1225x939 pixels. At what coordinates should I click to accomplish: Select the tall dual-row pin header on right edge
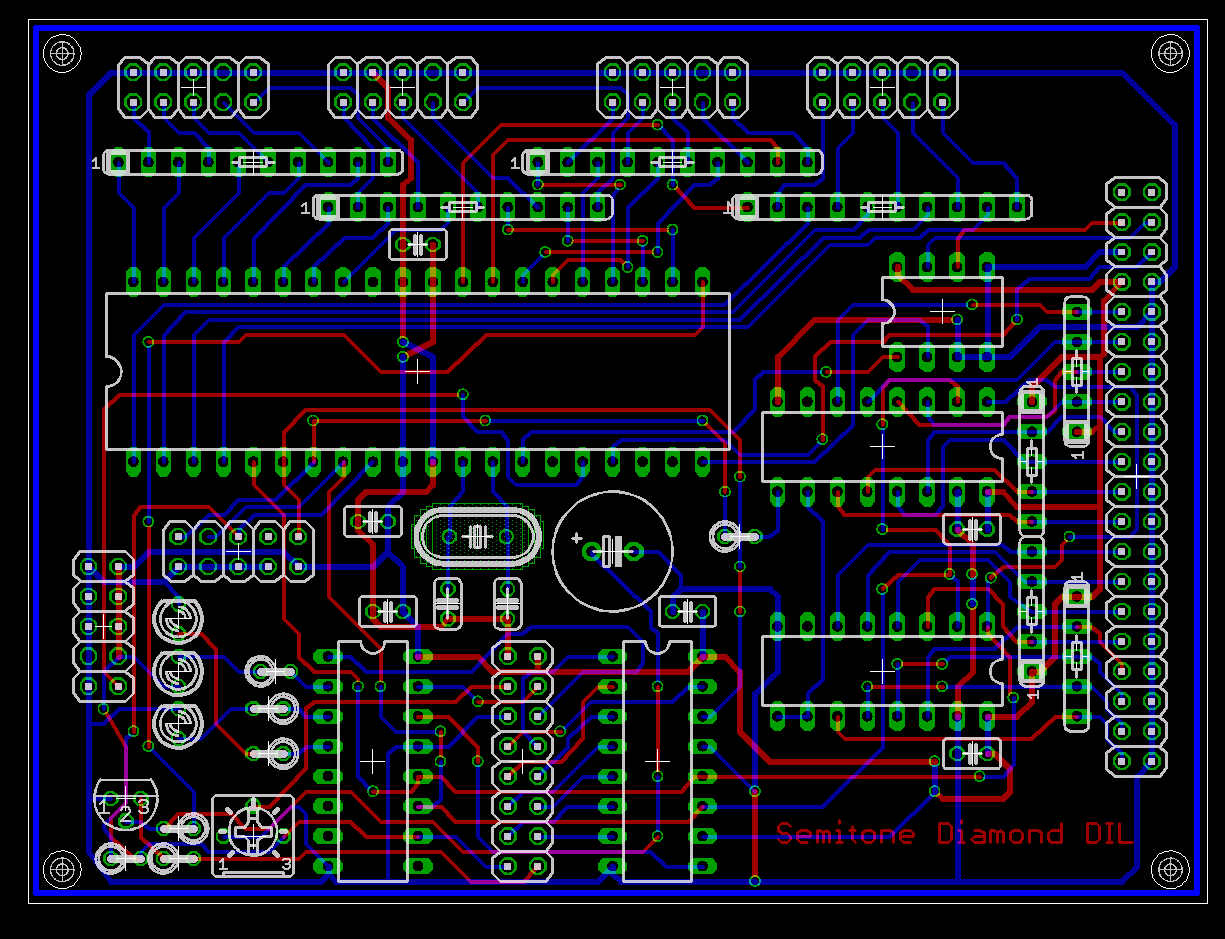tap(1136, 476)
